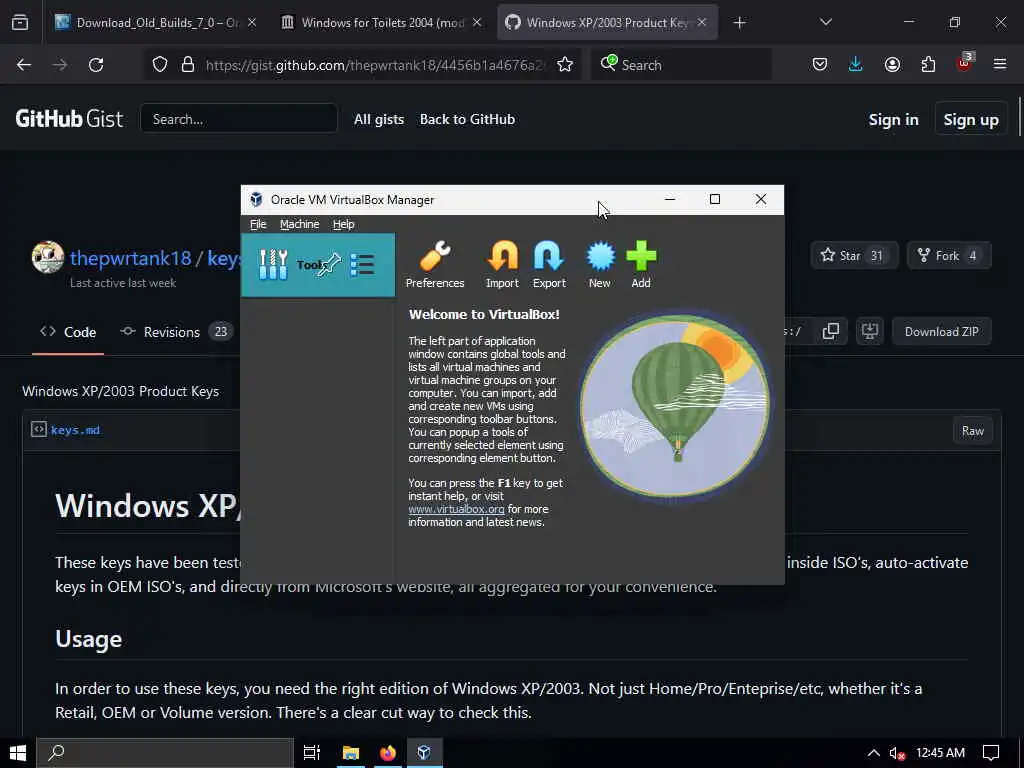Viewport: 1024px width, 768px height.
Task: Reload the current page
Action: click(96, 65)
